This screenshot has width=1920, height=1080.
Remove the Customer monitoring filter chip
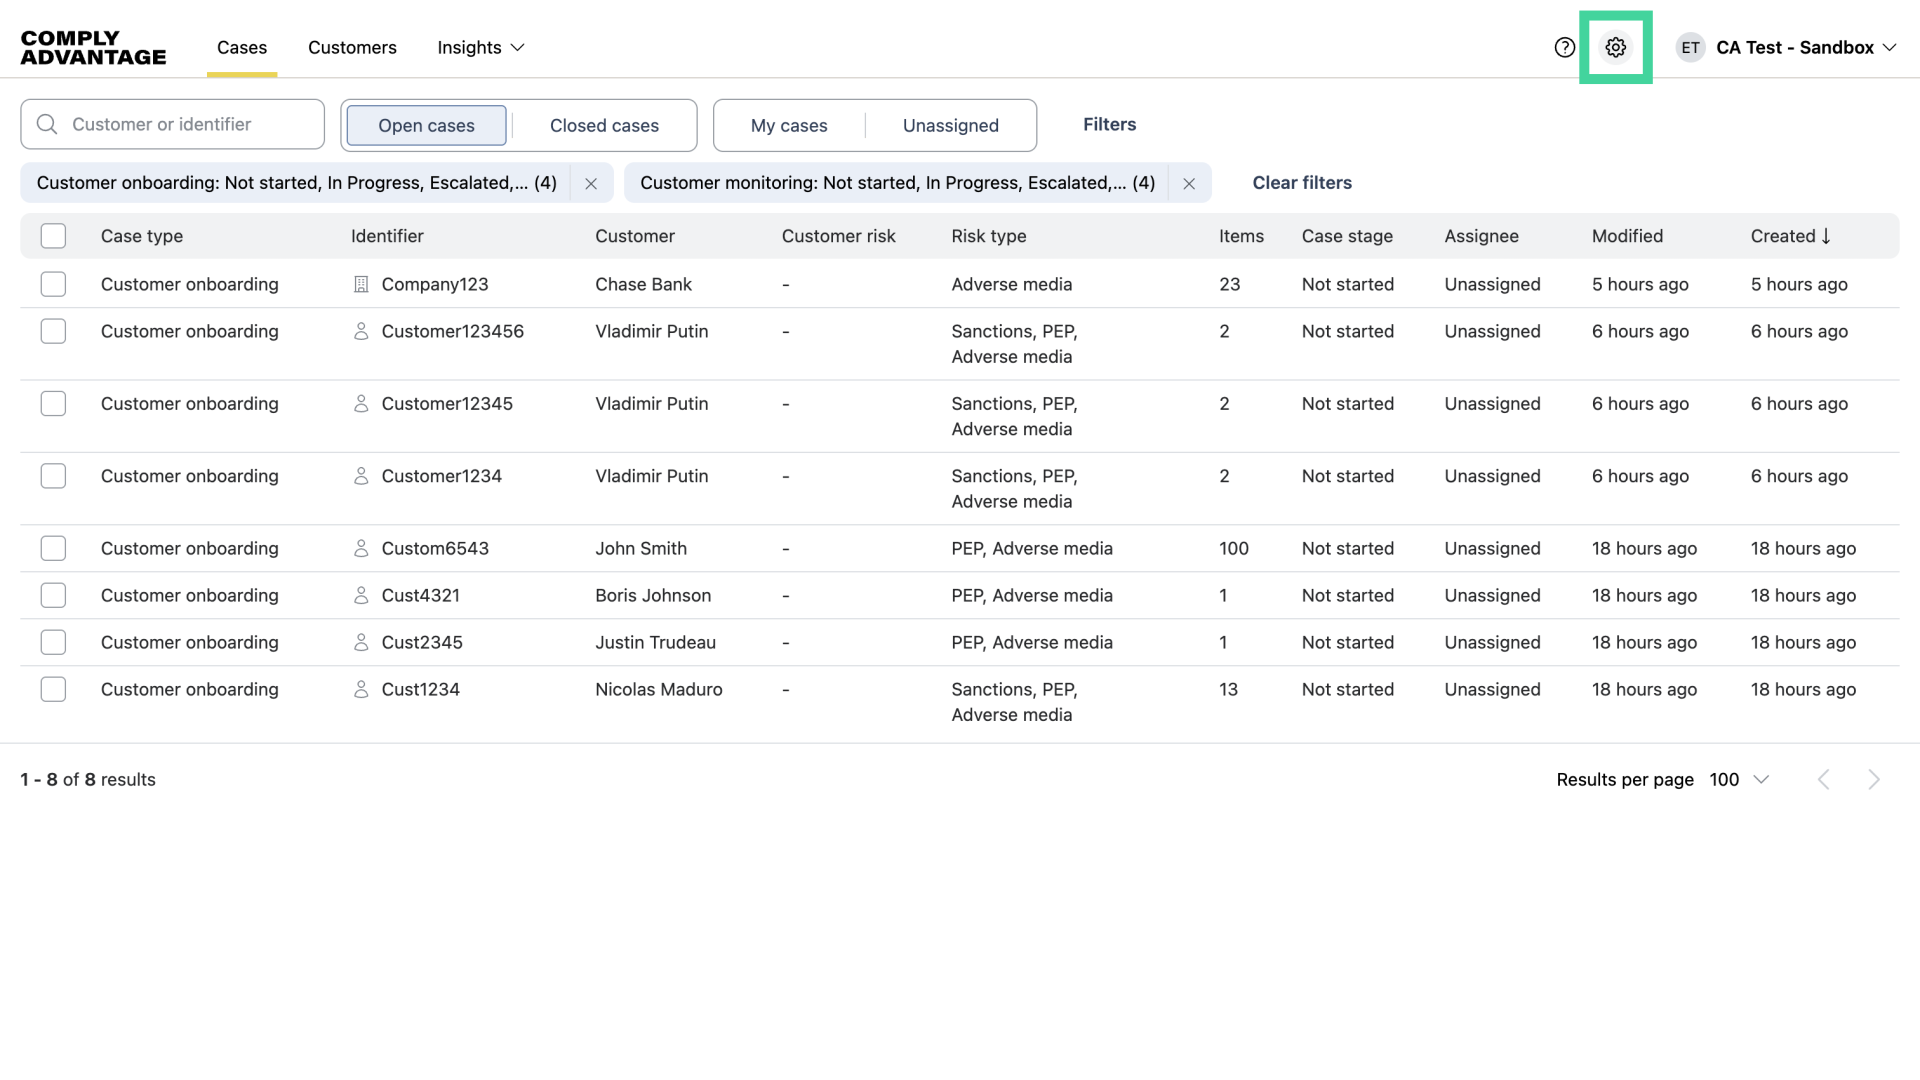click(1189, 183)
